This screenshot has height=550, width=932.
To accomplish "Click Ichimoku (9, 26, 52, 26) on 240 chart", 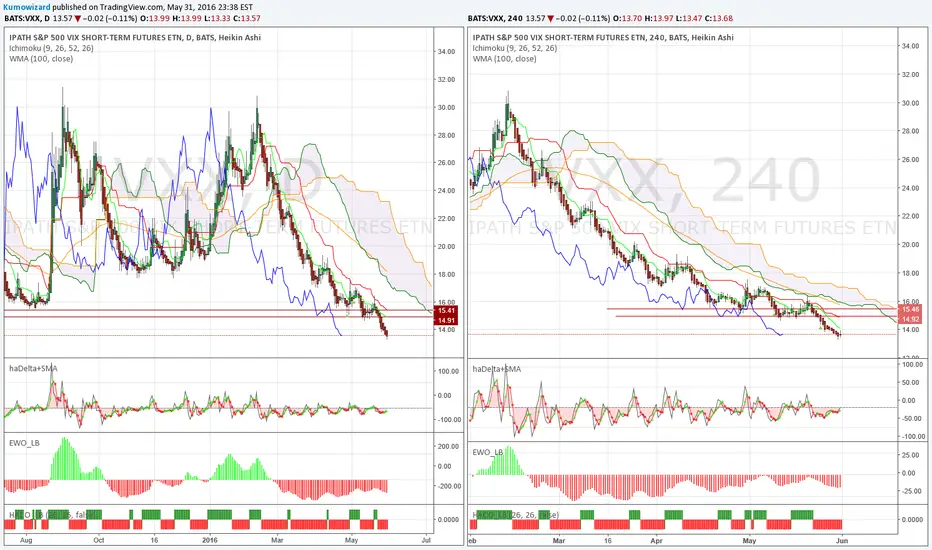I will click(515, 48).
